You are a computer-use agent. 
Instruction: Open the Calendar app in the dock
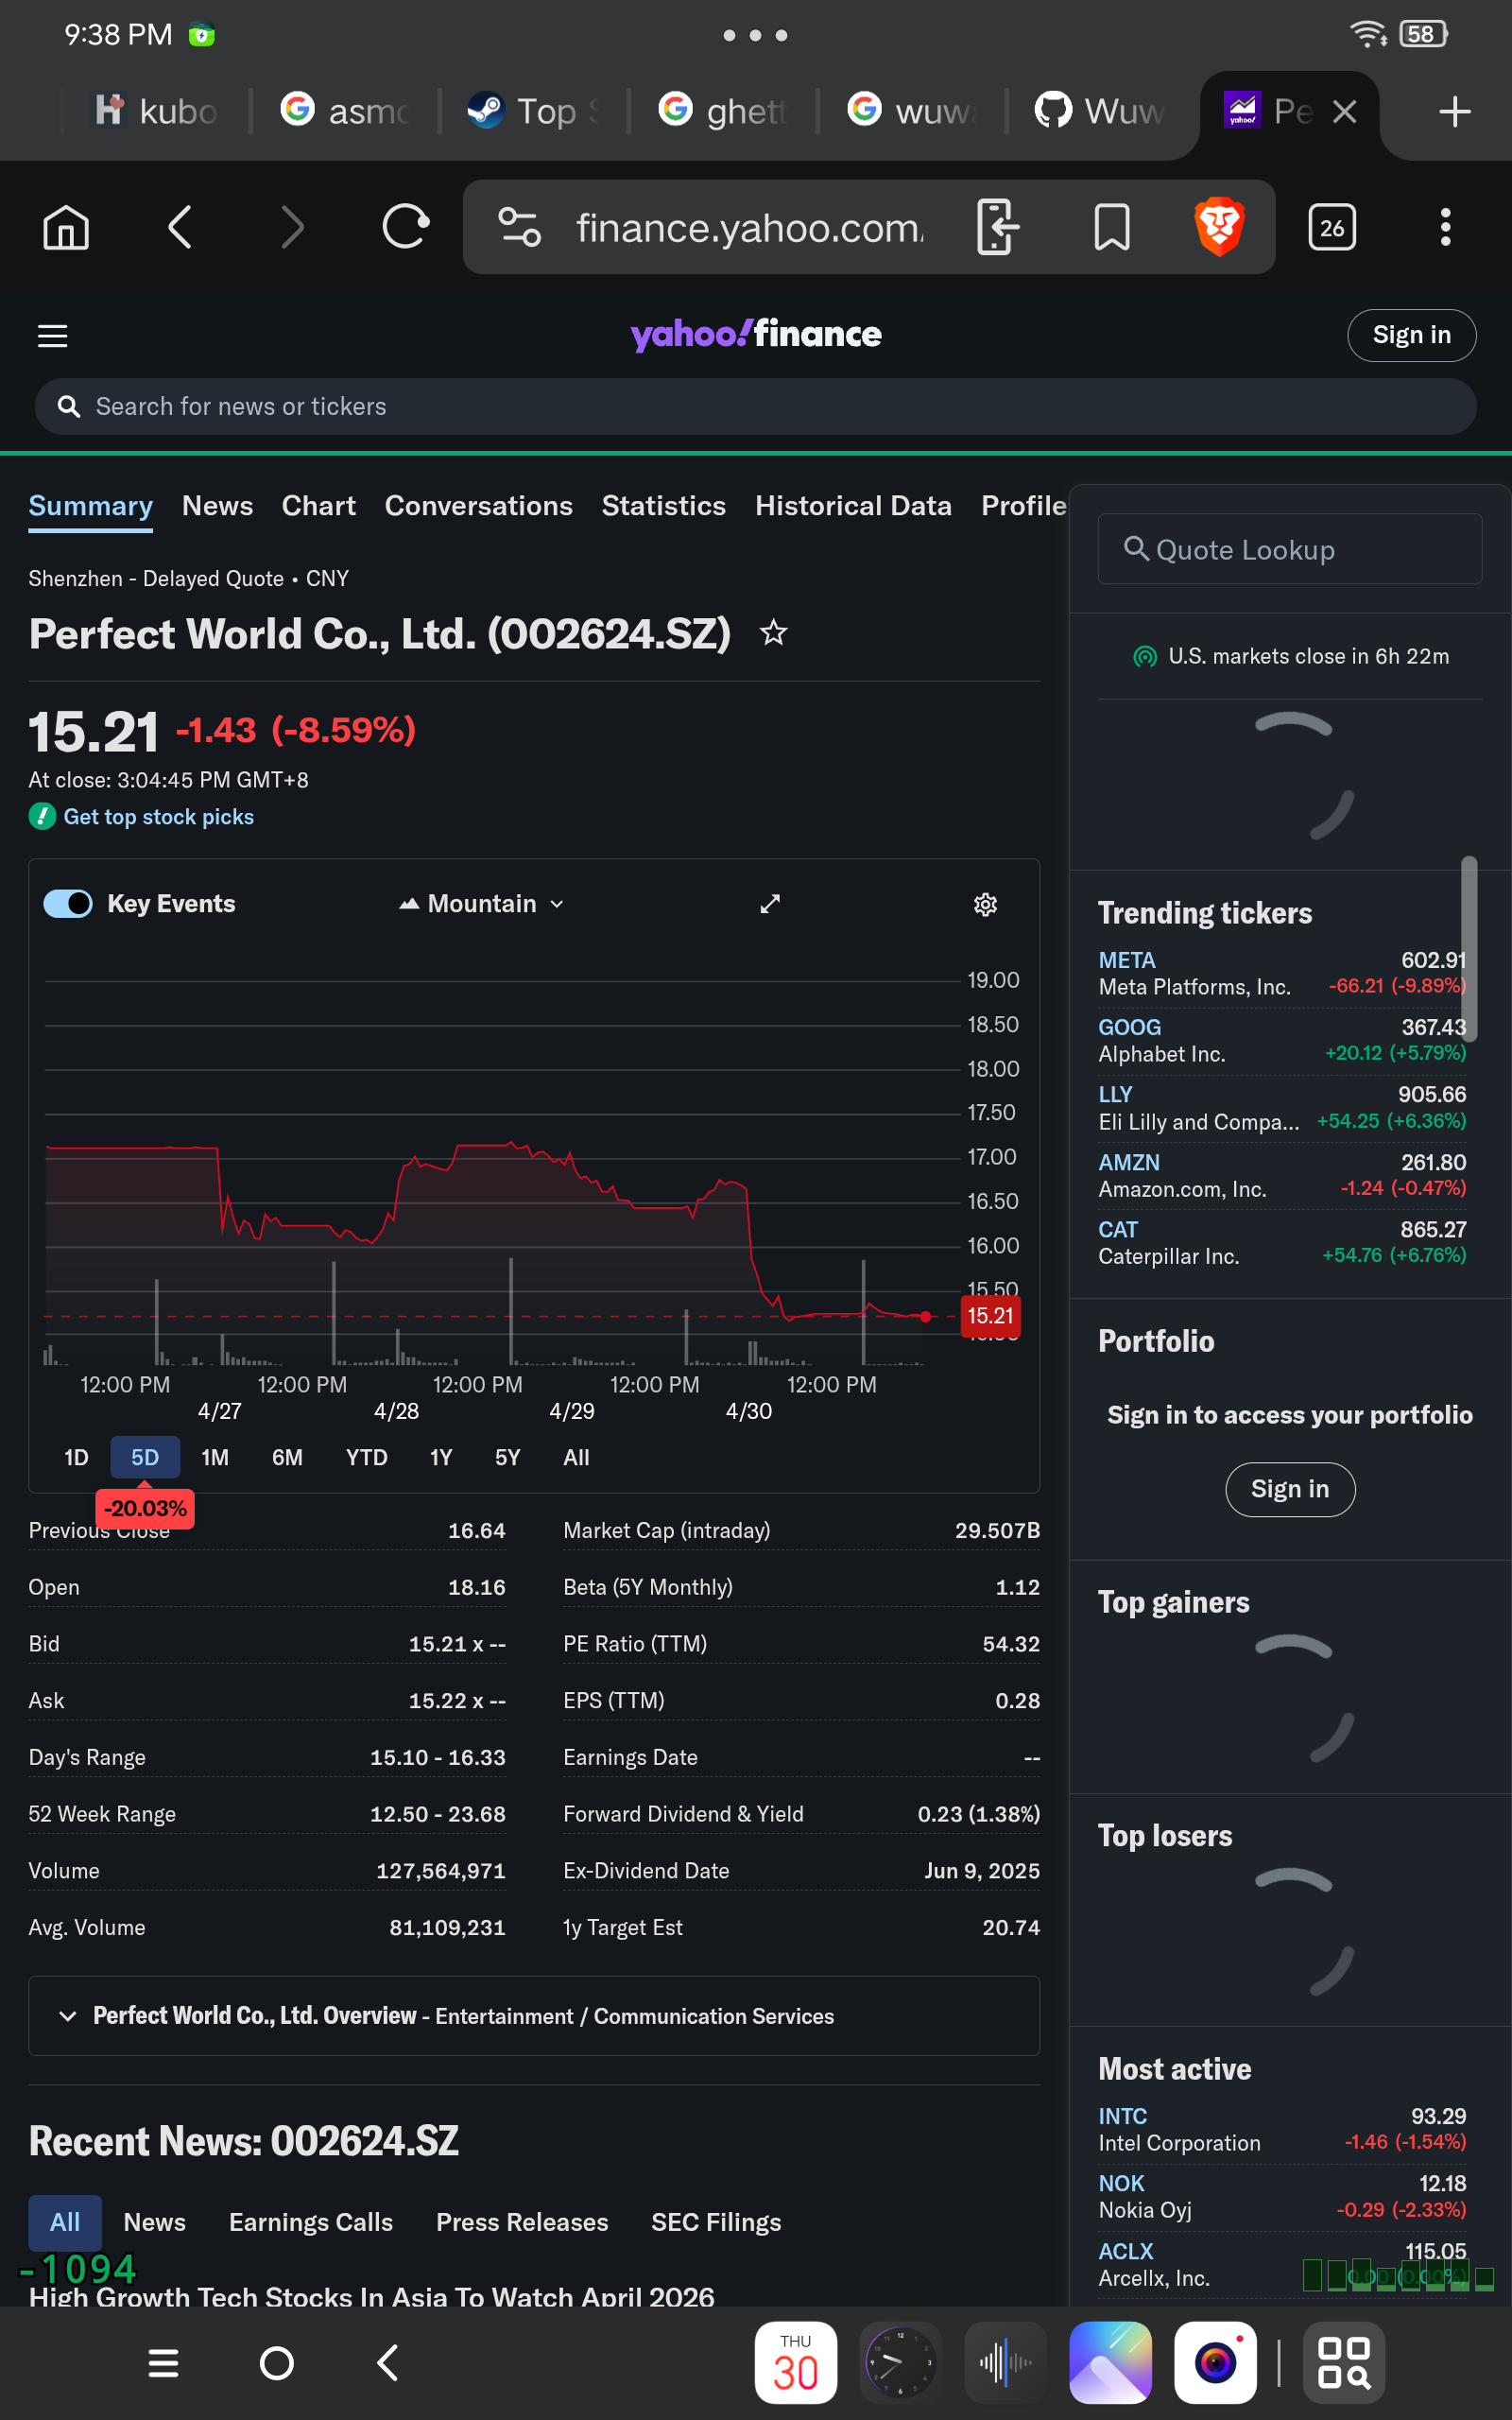pos(795,2362)
